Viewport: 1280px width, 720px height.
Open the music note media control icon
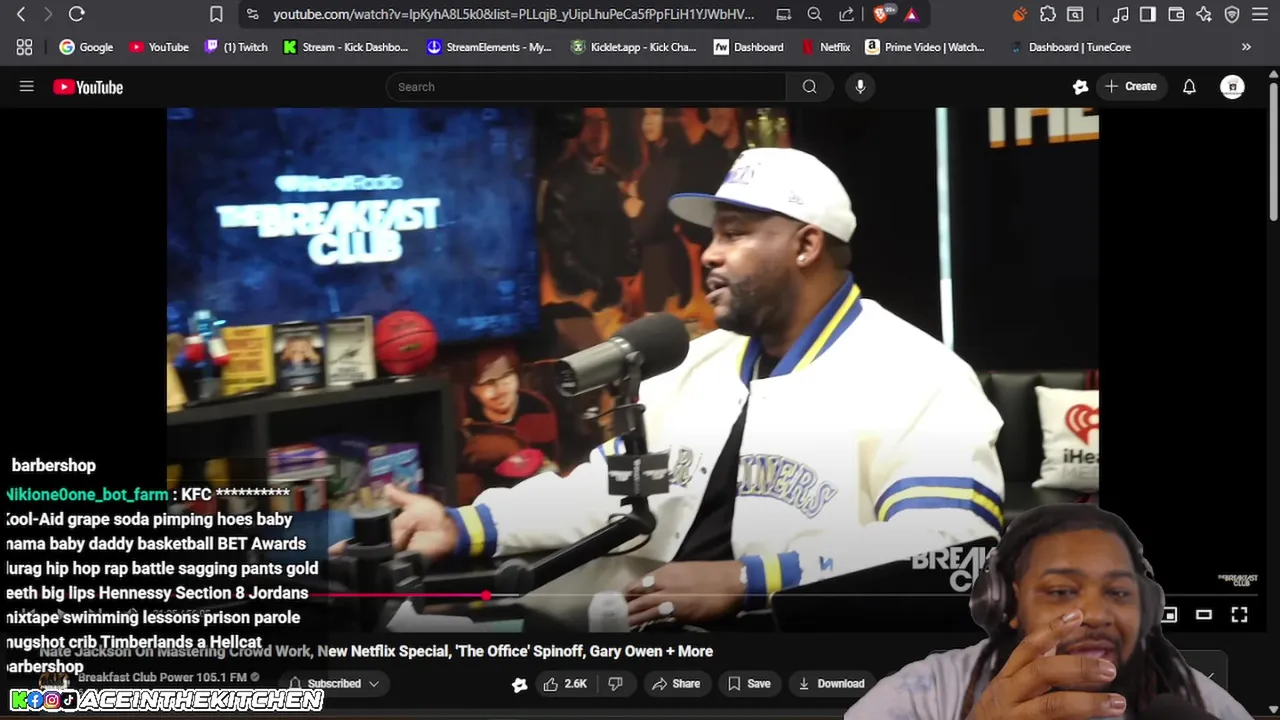click(1121, 14)
